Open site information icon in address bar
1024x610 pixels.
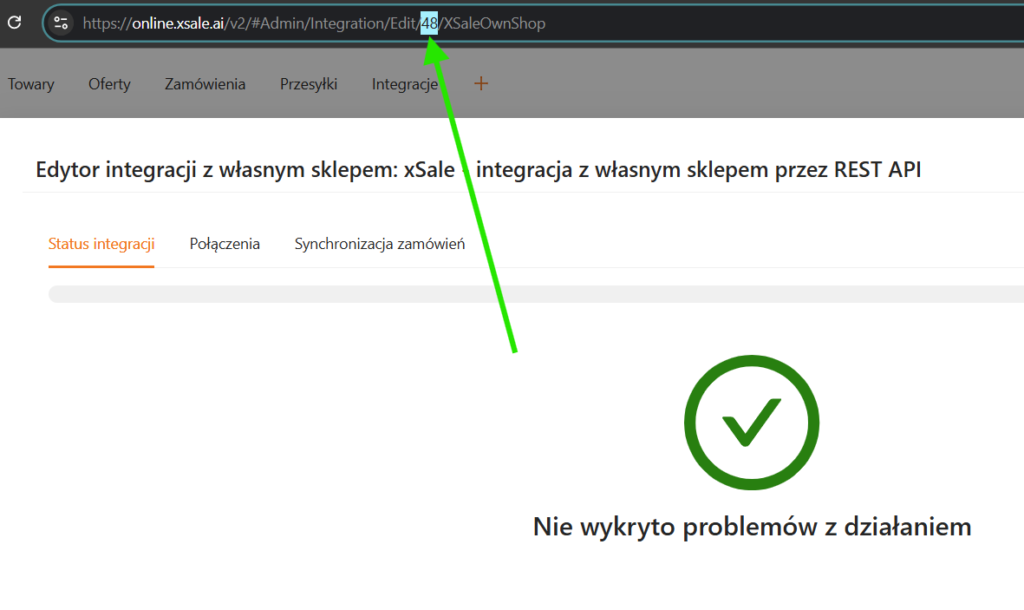[x=61, y=22]
